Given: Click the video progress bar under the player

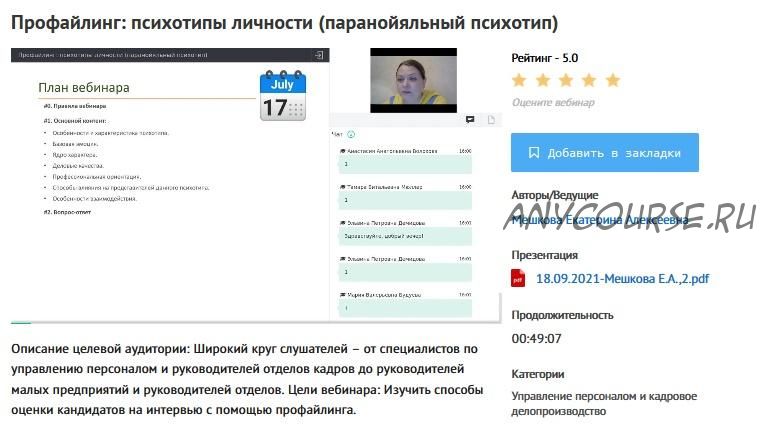Looking at the screenshot, I should pyautogui.click(x=256, y=323).
